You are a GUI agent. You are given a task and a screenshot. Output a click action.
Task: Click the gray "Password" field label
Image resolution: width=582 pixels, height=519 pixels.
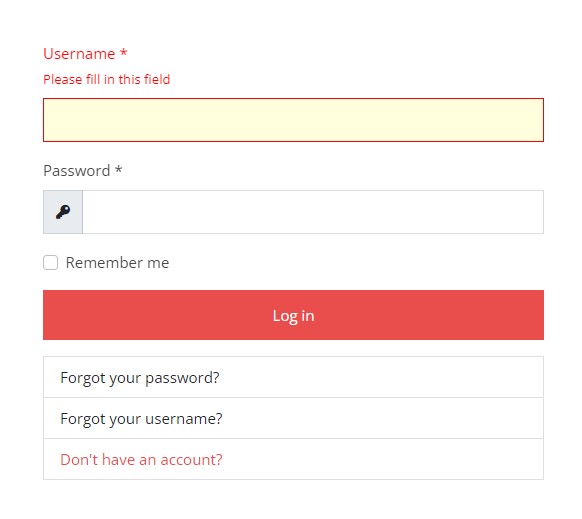coord(76,171)
